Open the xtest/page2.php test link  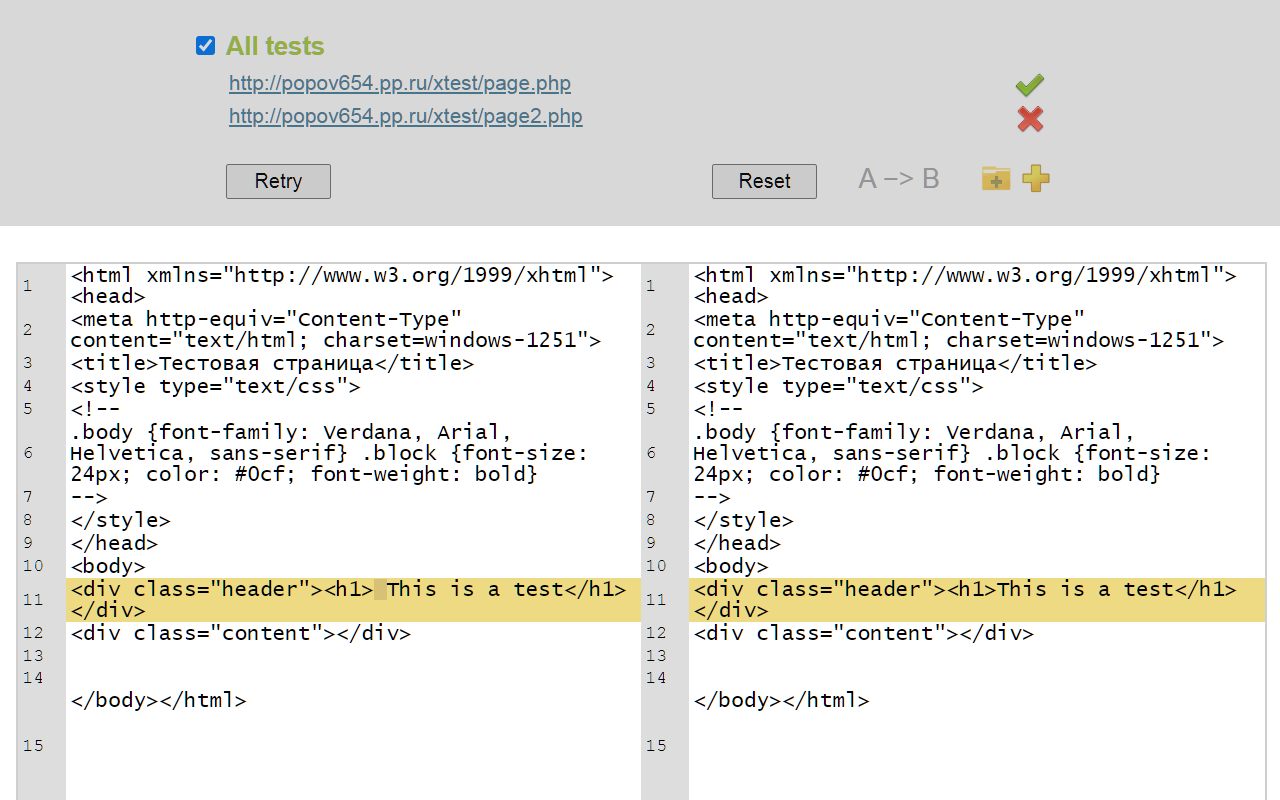405,116
